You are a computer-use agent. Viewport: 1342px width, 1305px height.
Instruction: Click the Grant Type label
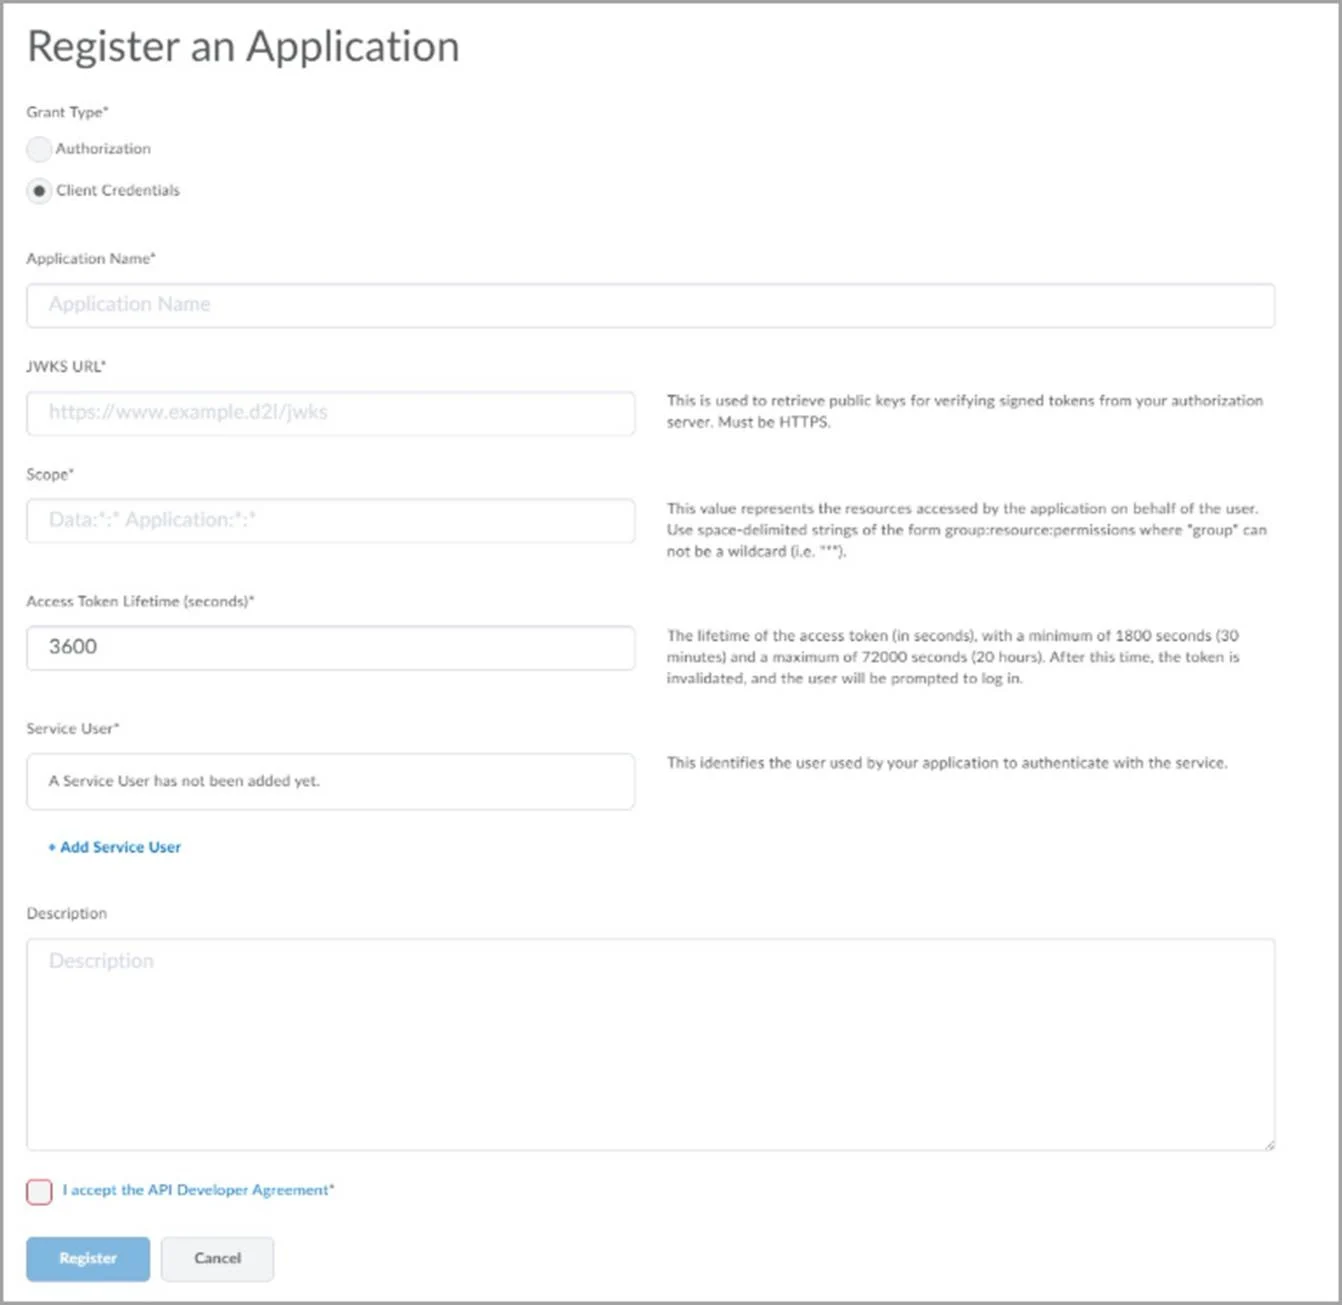click(67, 112)
